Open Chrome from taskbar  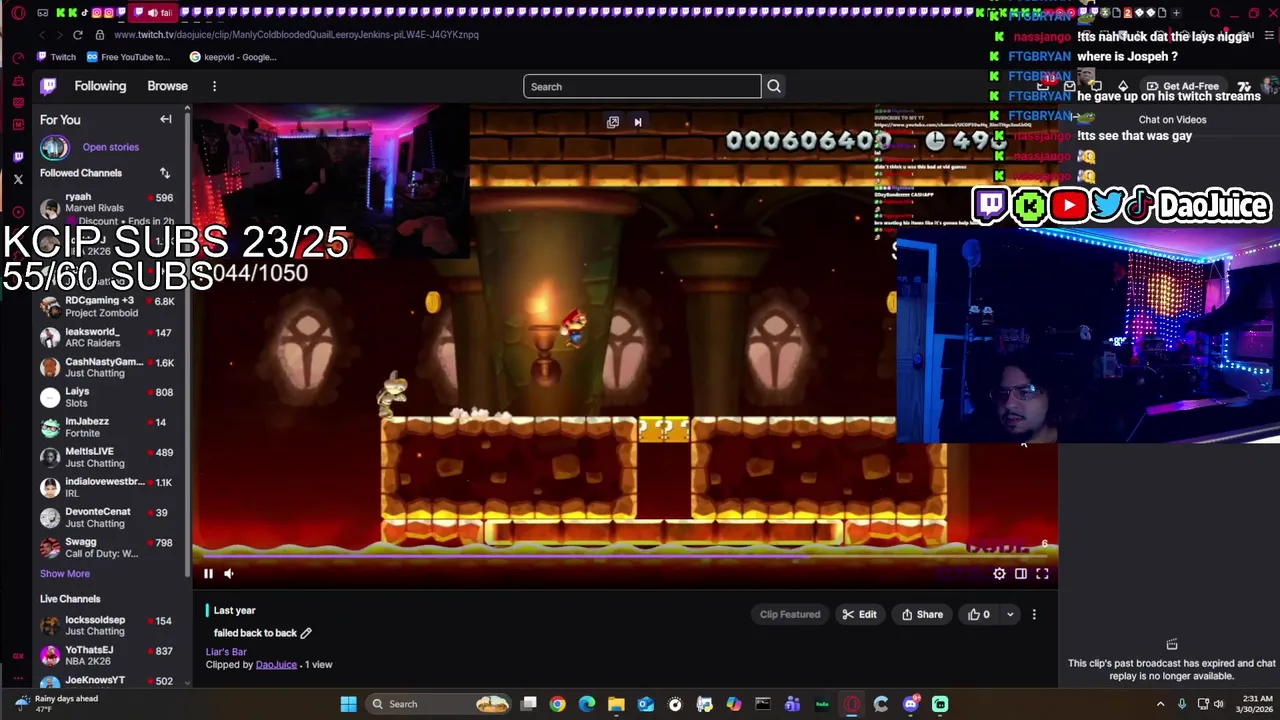coord(557,704)
